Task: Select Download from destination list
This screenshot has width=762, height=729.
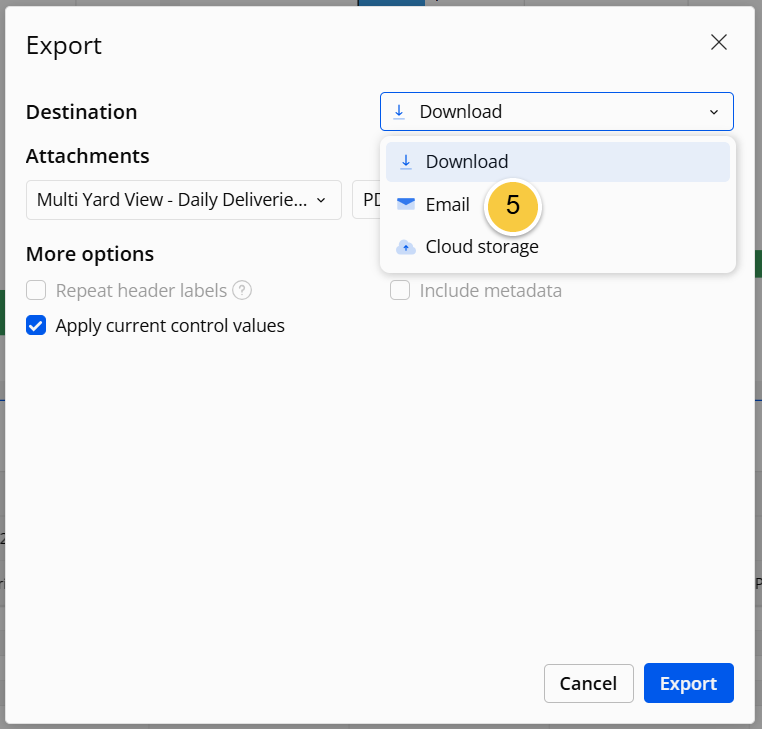Action: (x=558, y=162)
